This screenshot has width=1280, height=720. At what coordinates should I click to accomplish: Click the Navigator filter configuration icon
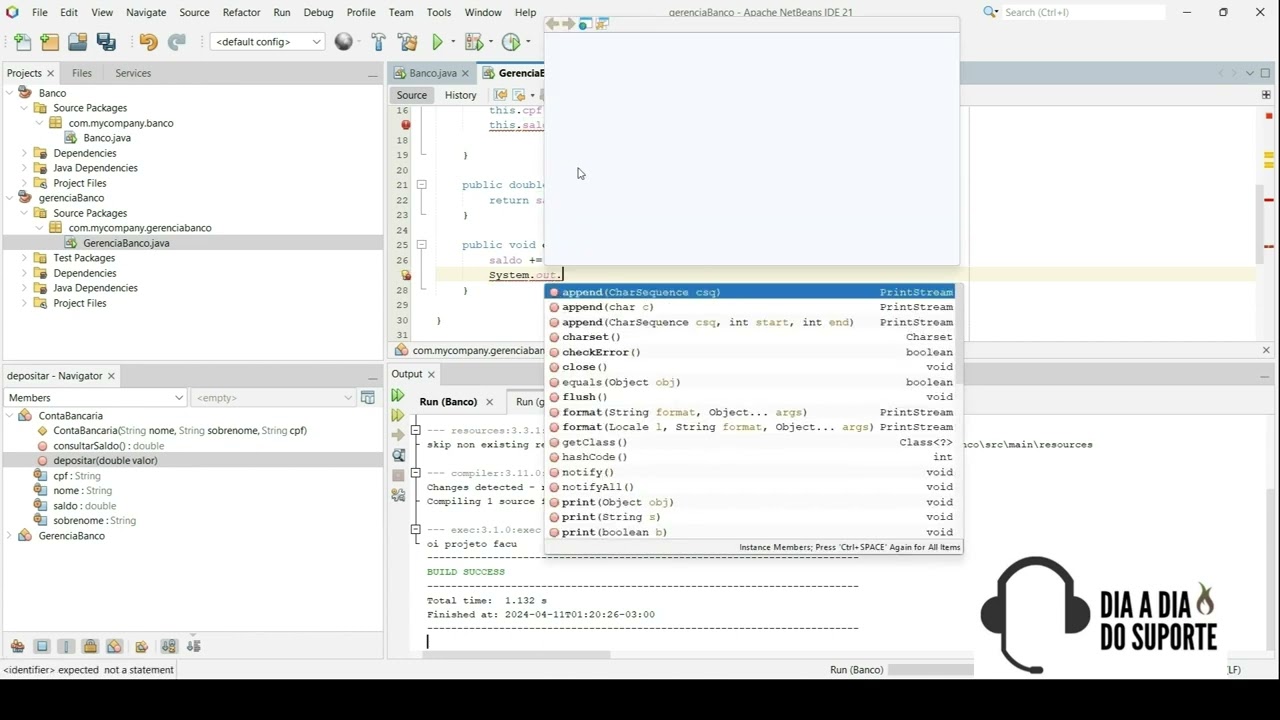(368, 398)
